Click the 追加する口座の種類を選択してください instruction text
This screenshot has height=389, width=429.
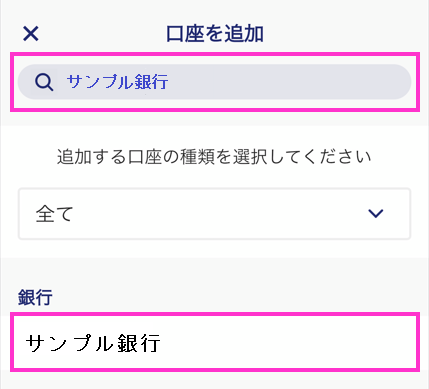point(214,157)
